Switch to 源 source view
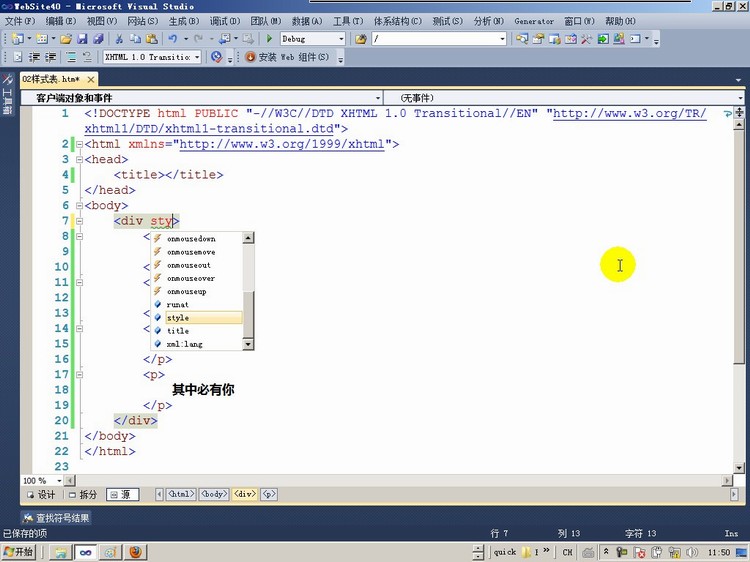 click(x=122, y=495)
